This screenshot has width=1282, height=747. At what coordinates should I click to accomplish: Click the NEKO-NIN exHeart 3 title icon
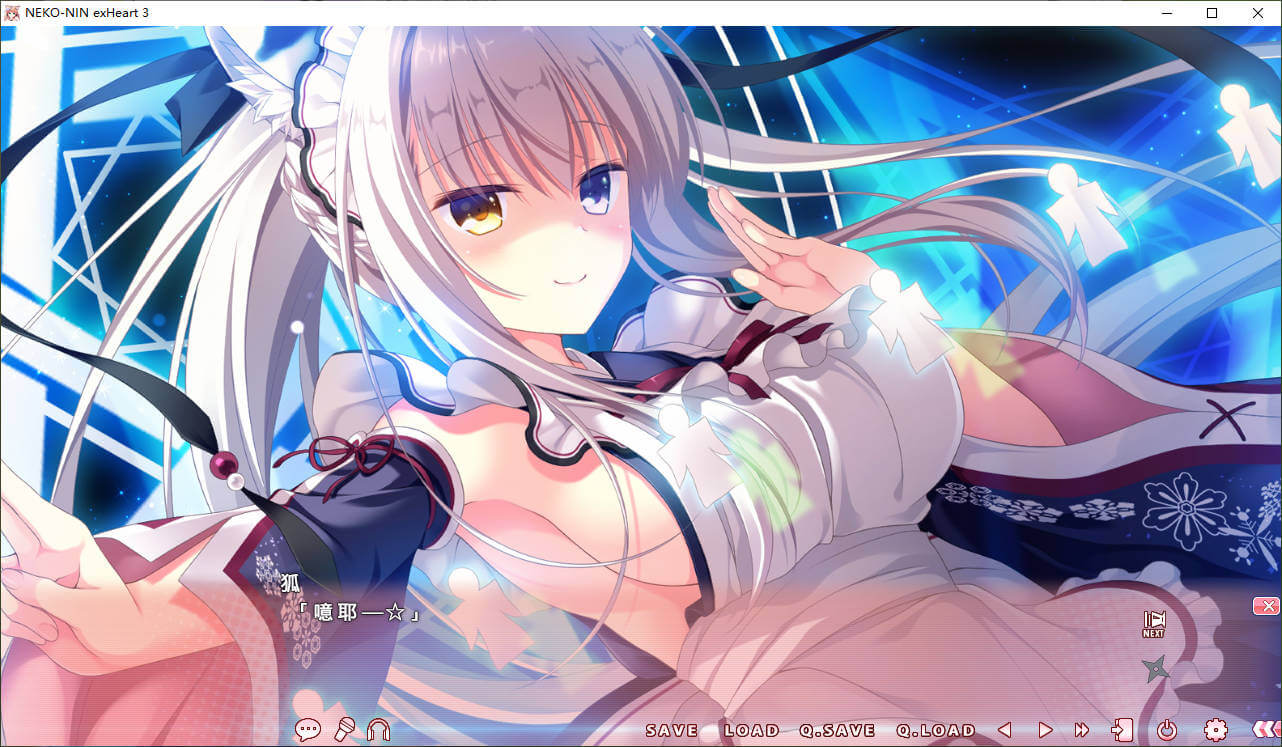click(x=14, y=13)
